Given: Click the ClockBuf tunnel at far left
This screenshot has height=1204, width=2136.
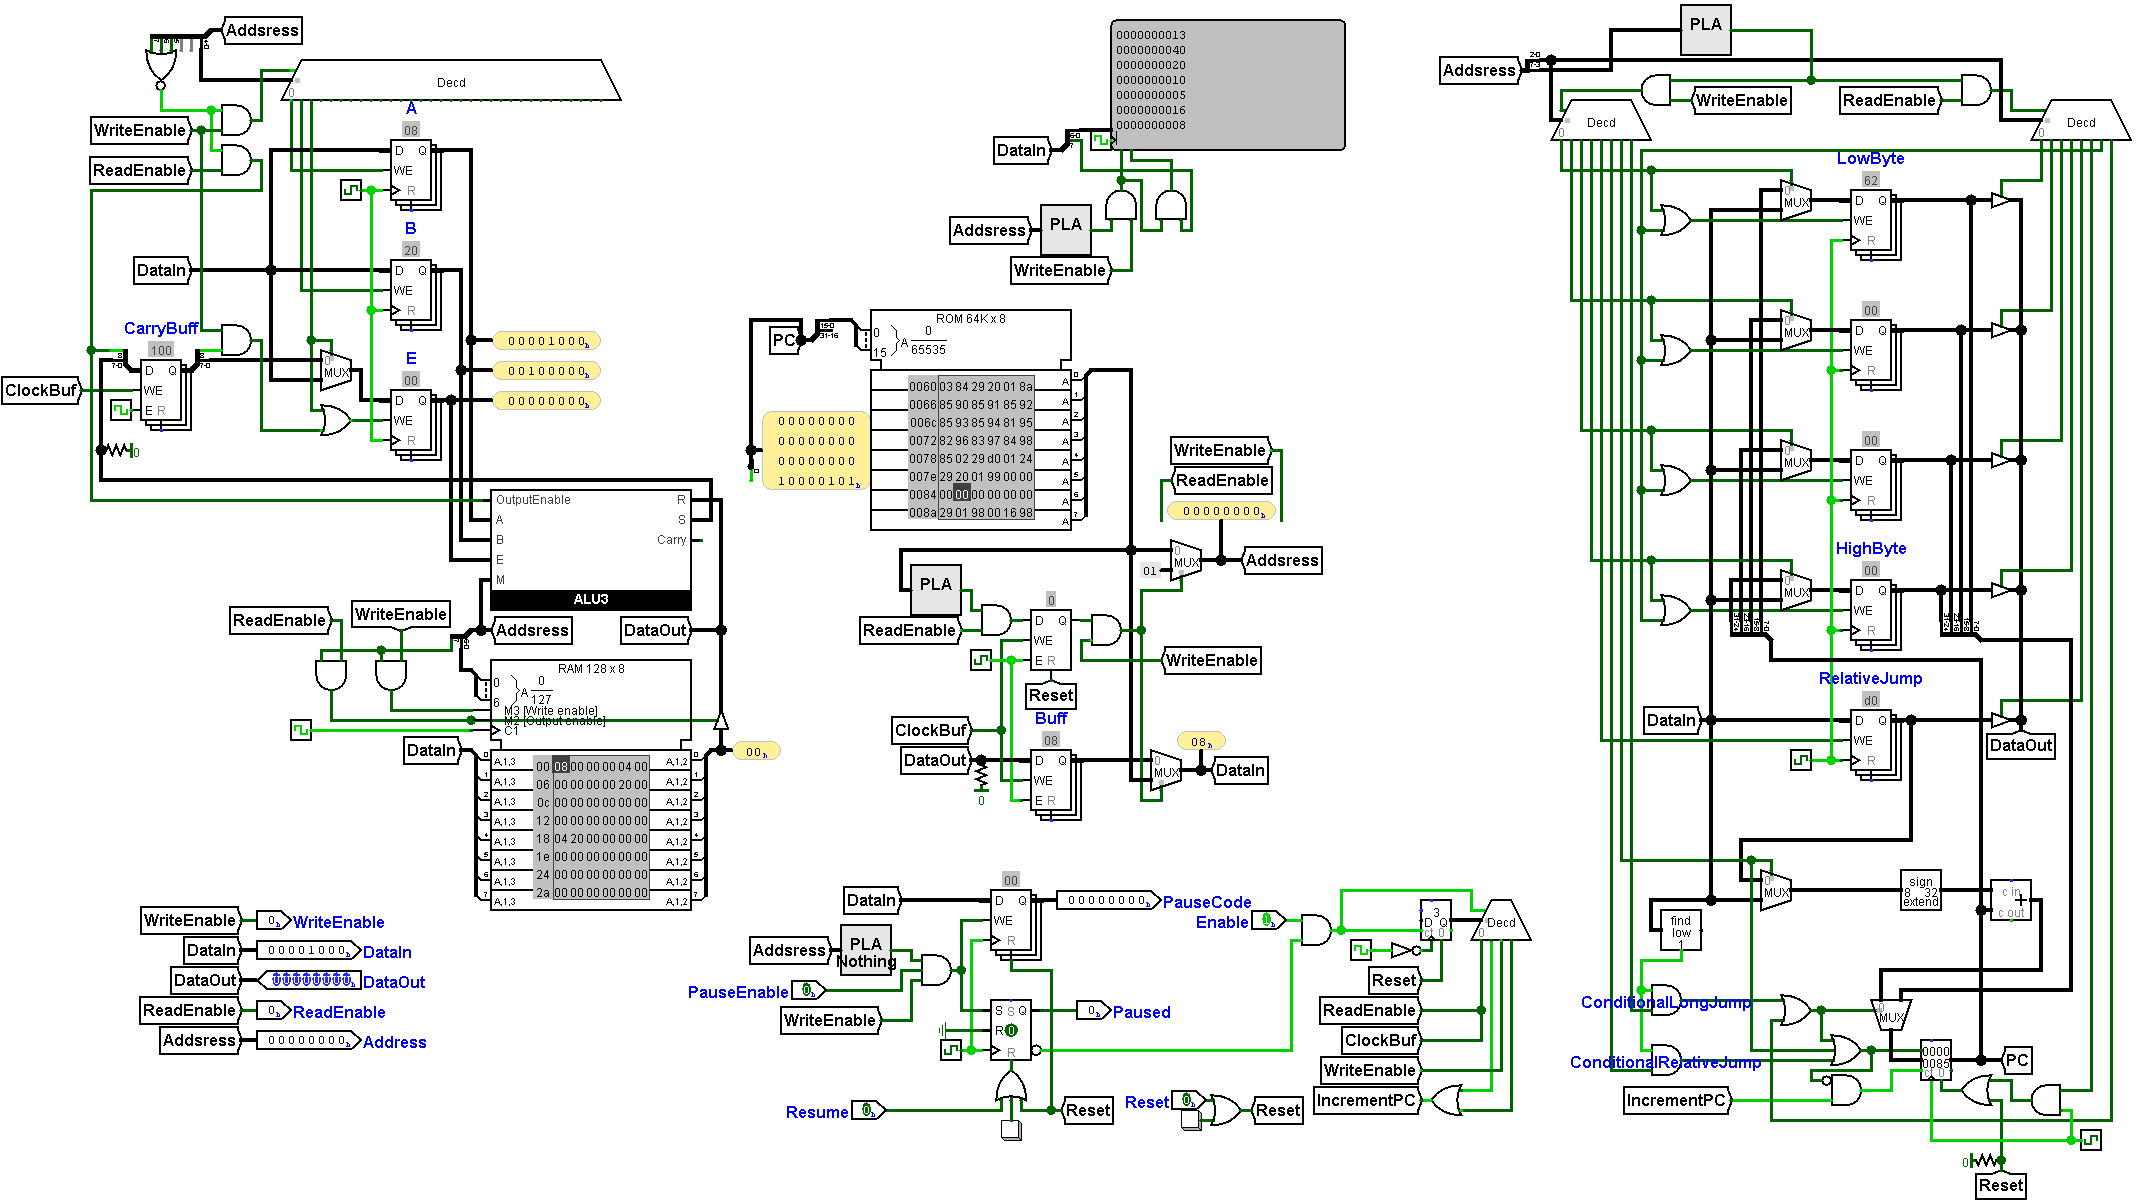Looking at the screenshot, I should click(40, 390).
